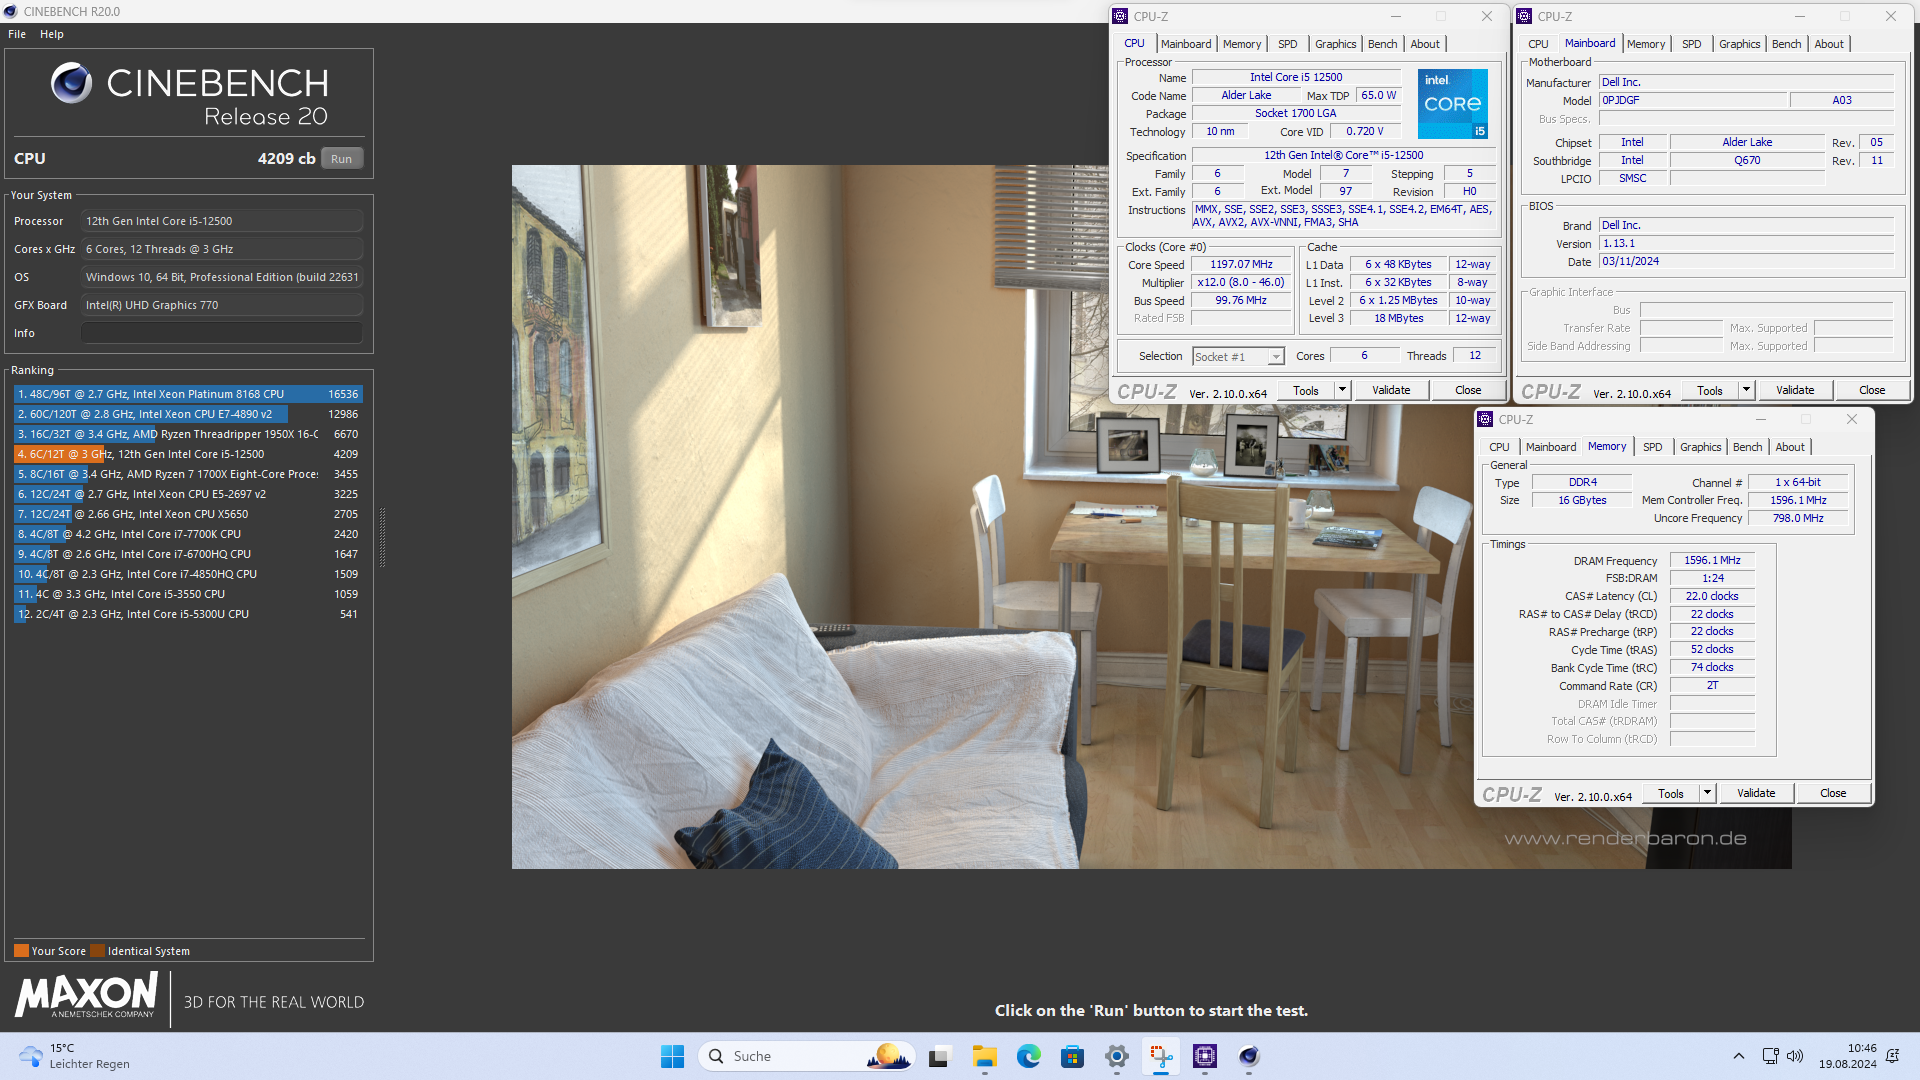Click Tools button in Memory CPU-Z window
The height and width of the screenshot is (1080, 1920).
pyautogui.click(x=1671, y=794)
